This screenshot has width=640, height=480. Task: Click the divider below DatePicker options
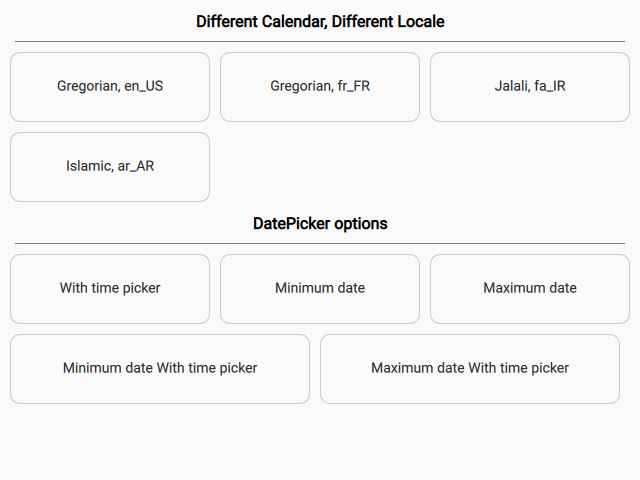point(320,244)
